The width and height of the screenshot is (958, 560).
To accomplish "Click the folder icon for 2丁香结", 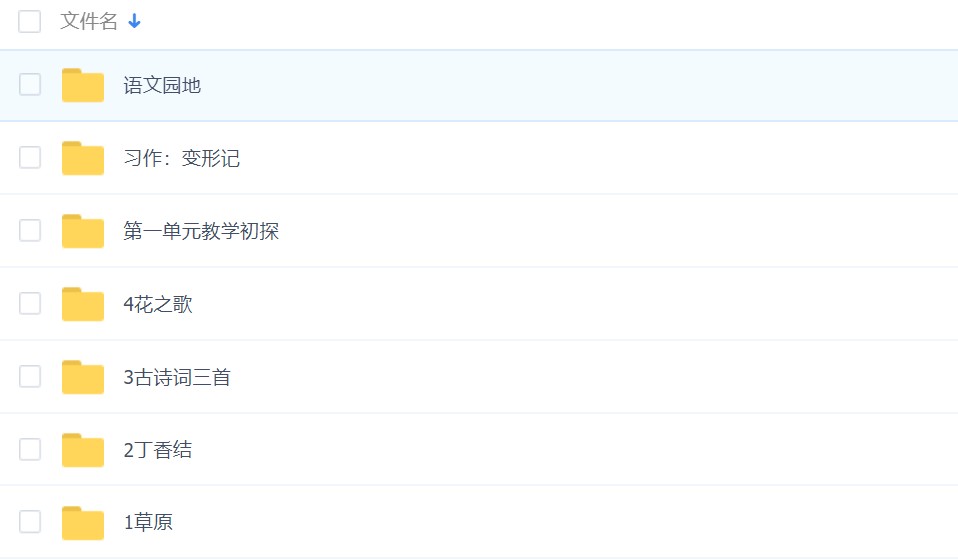I will coord(83,450).
